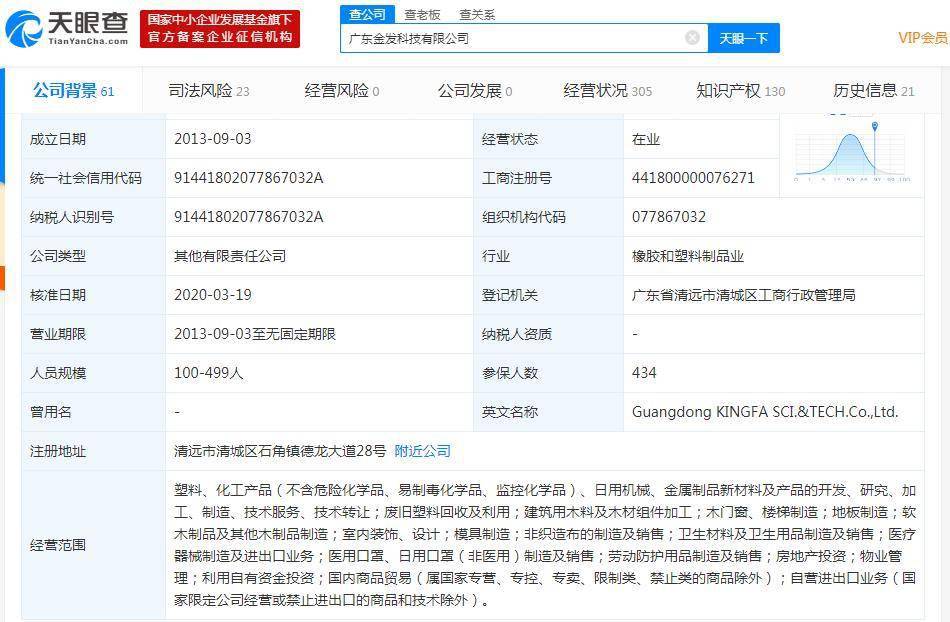Click the 天眼一下 search button
The width and height of the screenshot is (950, 622).
click(x=743, y=38)
